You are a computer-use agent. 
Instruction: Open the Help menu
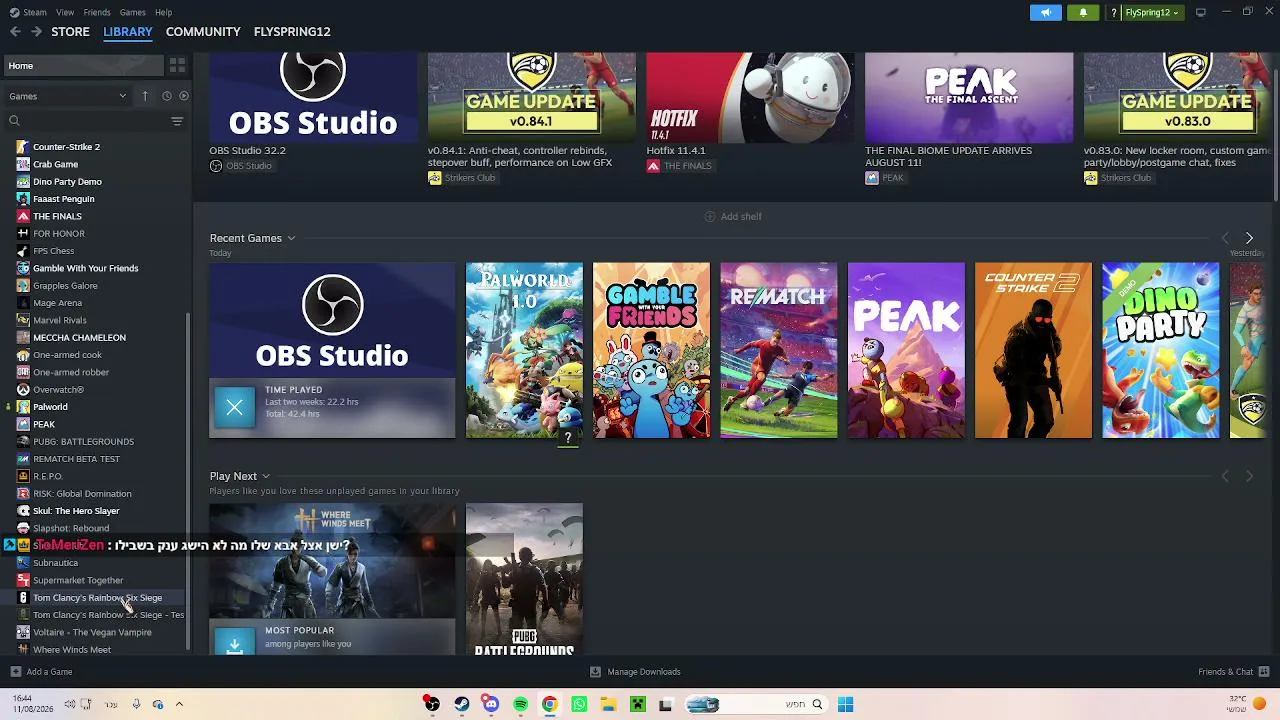[x=163, y=13]
